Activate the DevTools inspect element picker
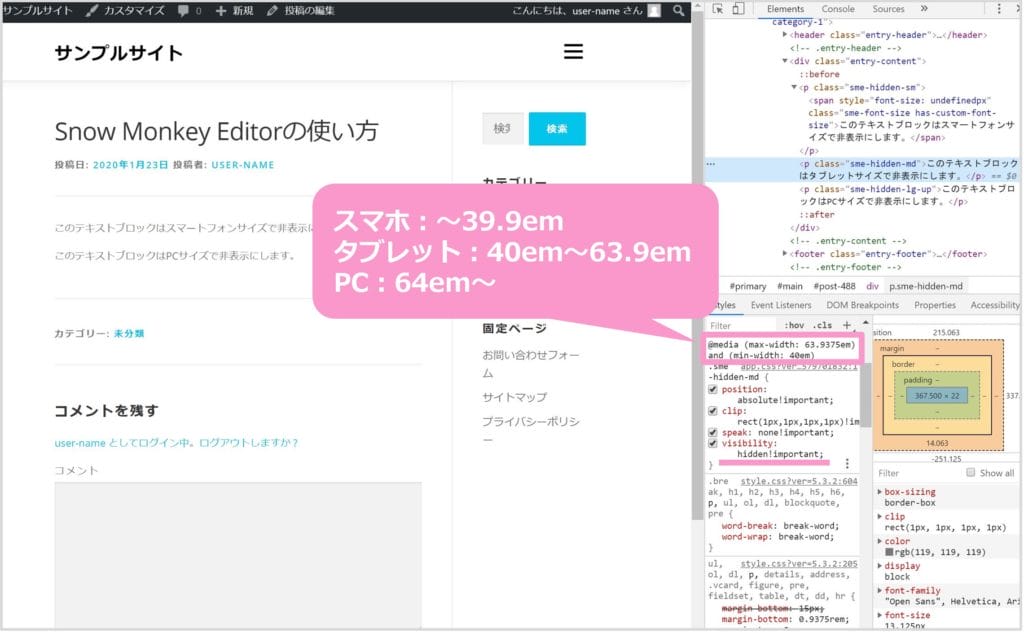This screenshot has height=633, width=1024. click(x=718, y=9)
